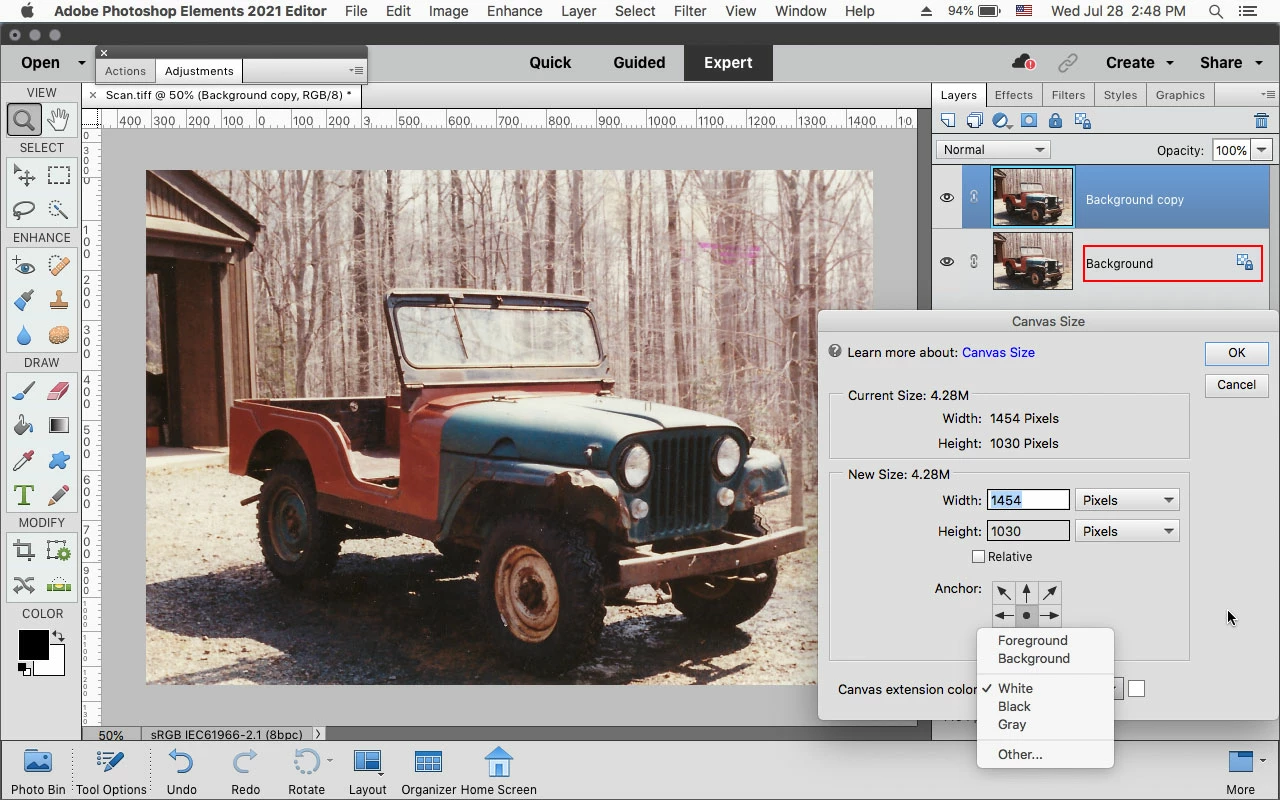Select the Smart Brush tool
This screenshot has width=1280, height=800.
point(24,300)
